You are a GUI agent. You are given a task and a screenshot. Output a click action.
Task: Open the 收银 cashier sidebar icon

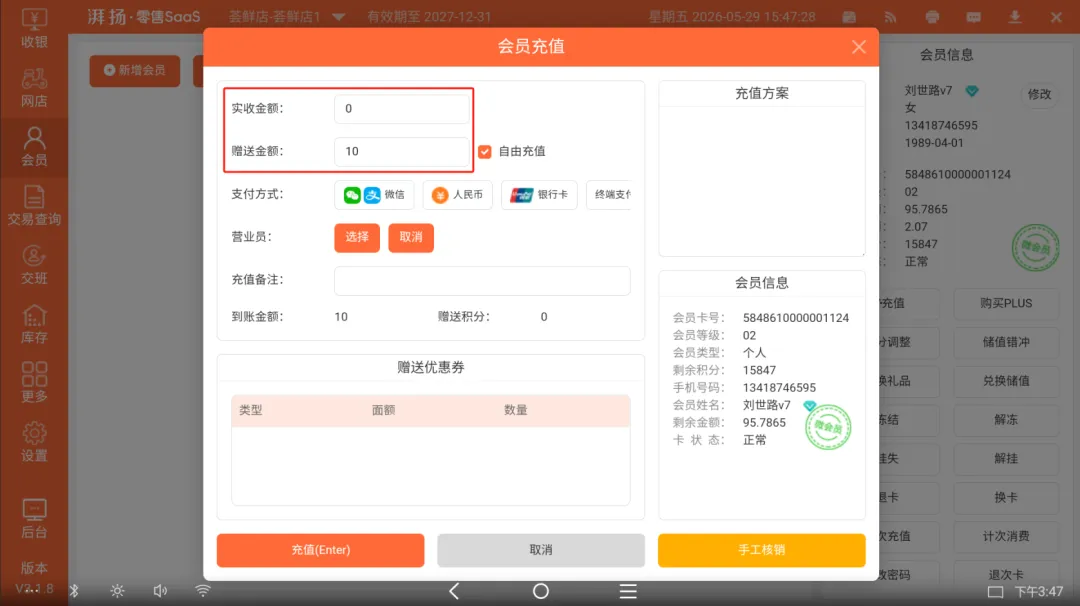pyautogui.click(x=34, y=28)
